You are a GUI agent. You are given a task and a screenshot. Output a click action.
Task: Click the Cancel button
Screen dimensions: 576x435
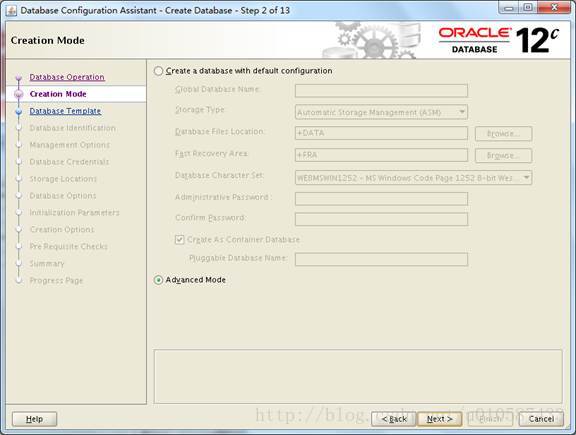(541, 419)
